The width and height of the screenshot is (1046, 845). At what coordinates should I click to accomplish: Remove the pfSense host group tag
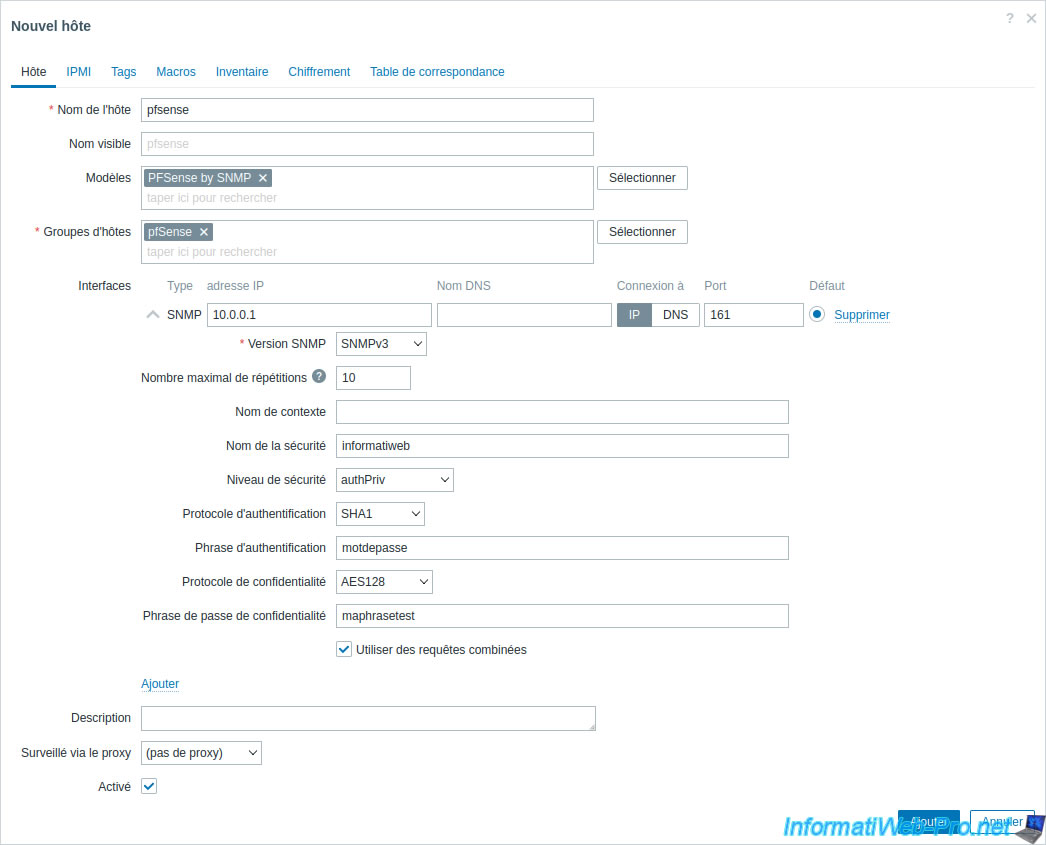tap(203, 232)
